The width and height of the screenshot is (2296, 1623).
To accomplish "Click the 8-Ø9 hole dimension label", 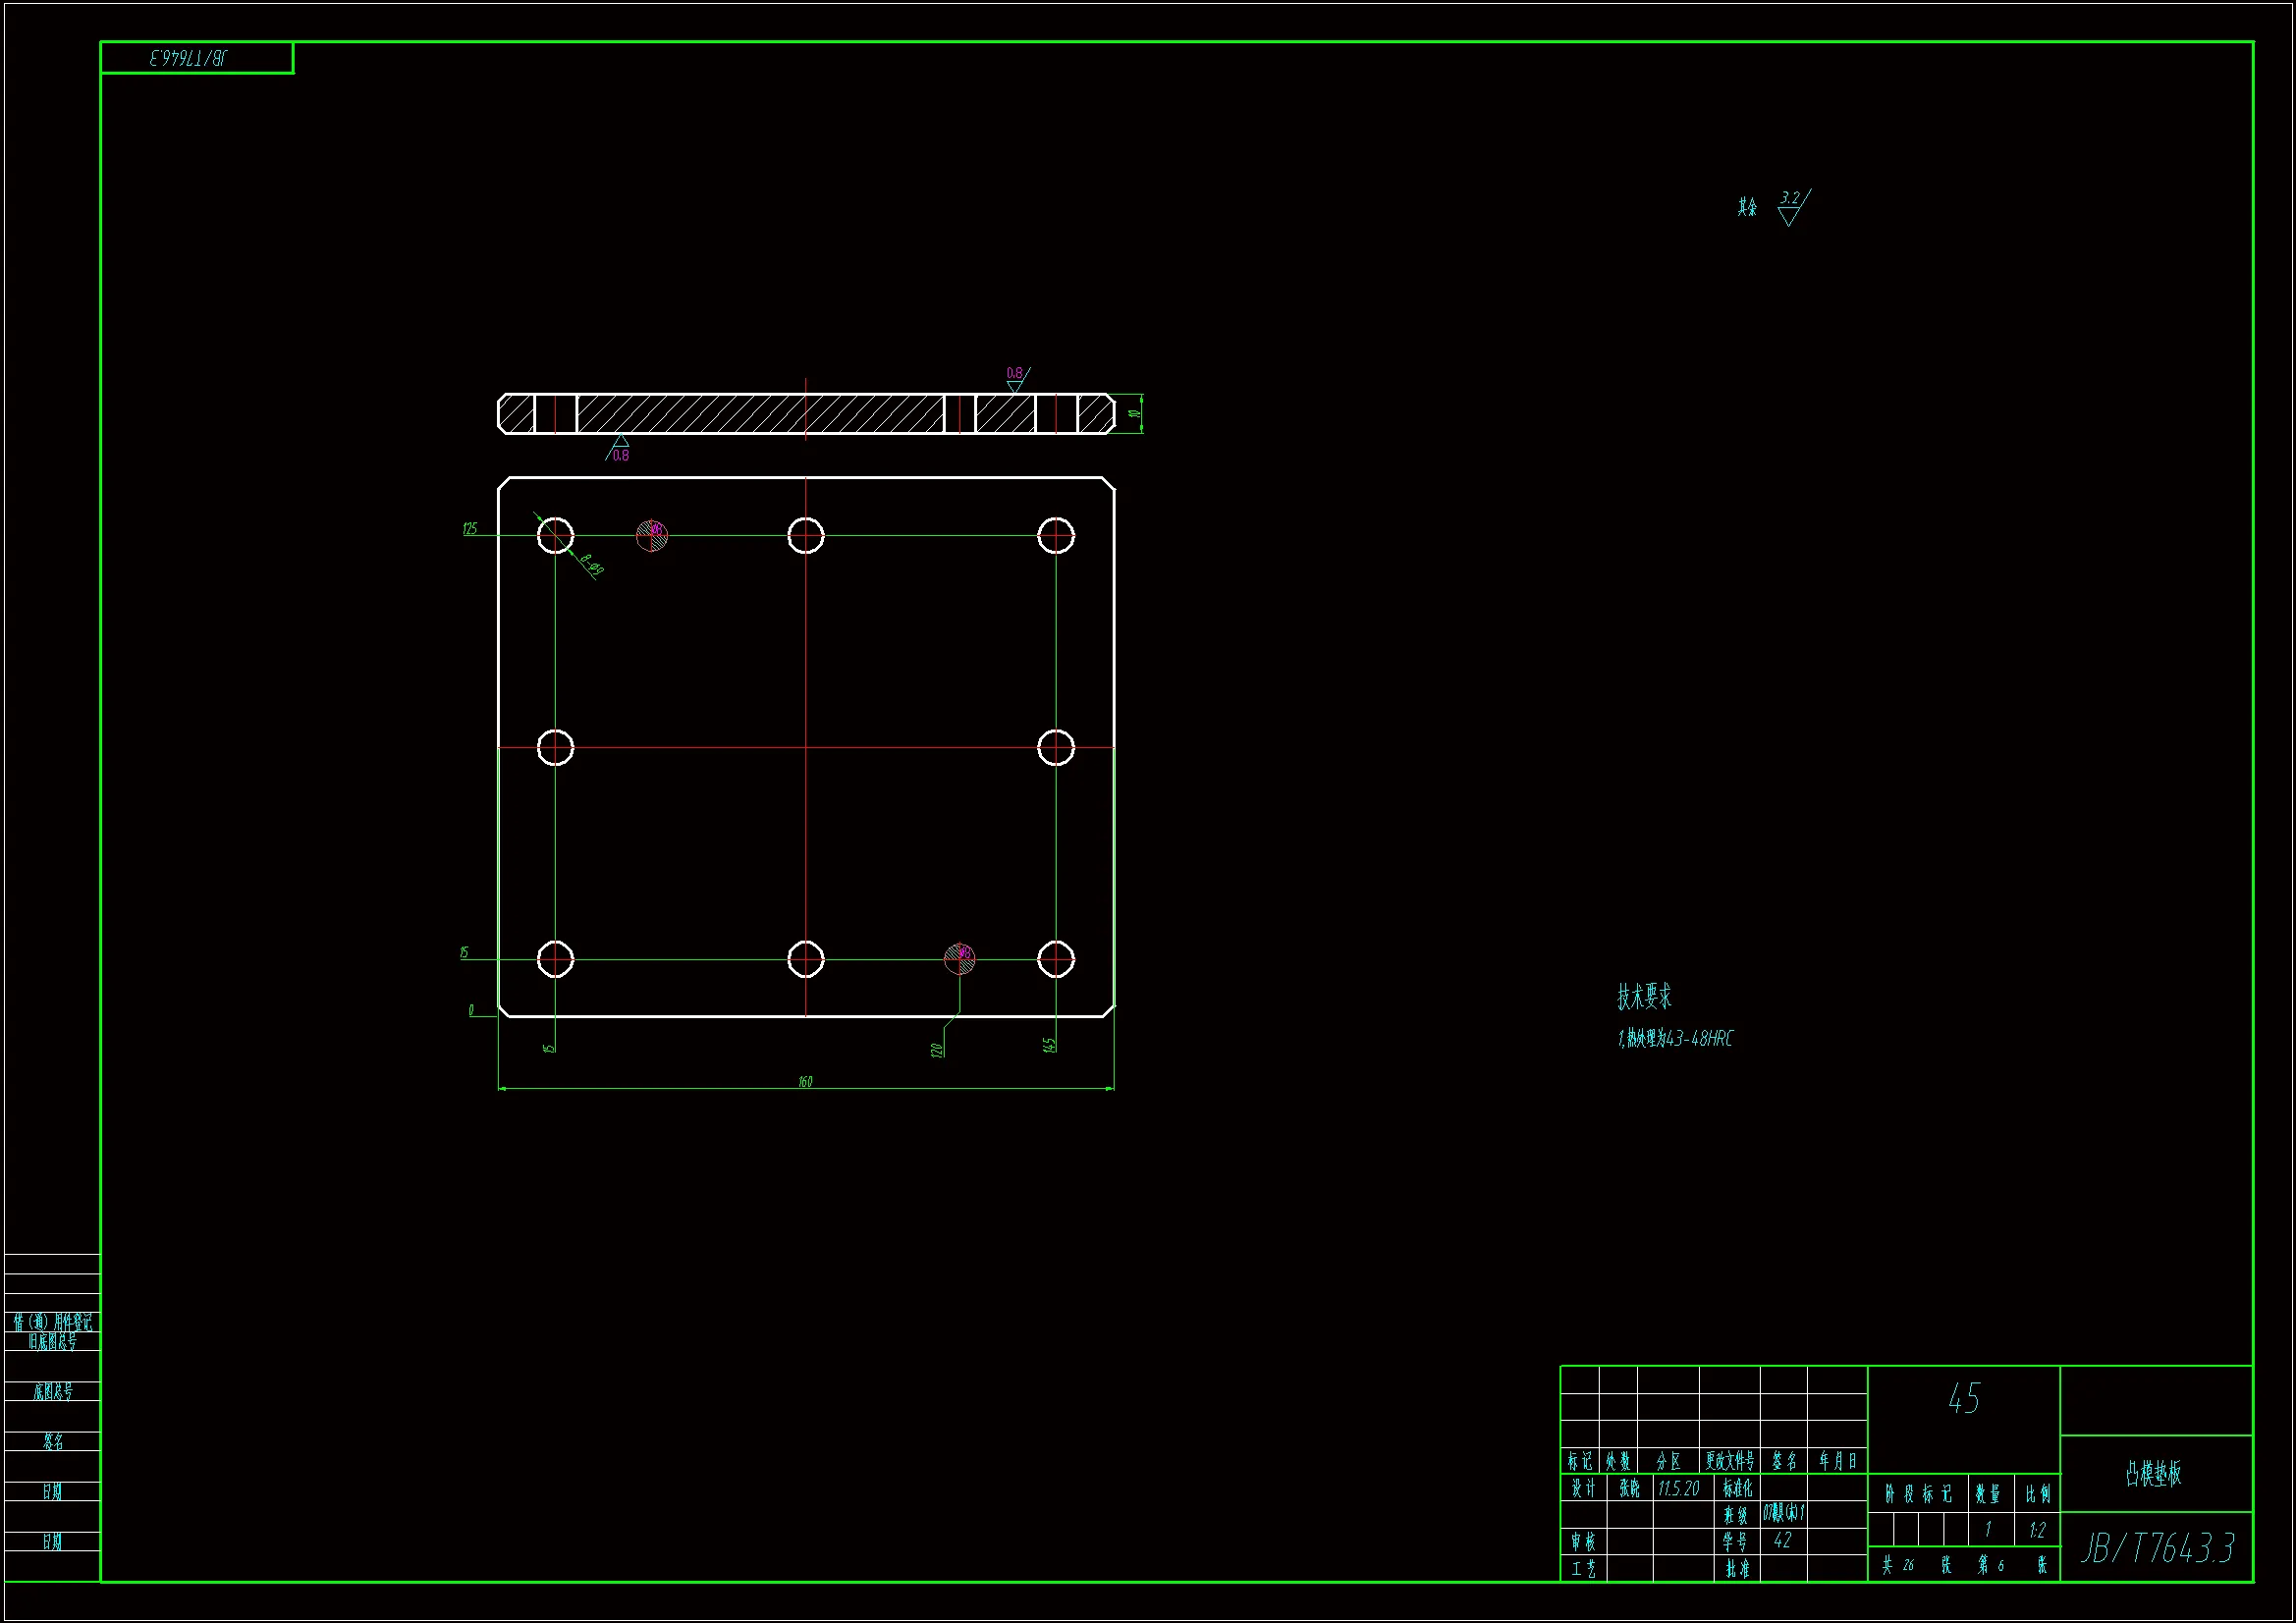I will point(591,566).
